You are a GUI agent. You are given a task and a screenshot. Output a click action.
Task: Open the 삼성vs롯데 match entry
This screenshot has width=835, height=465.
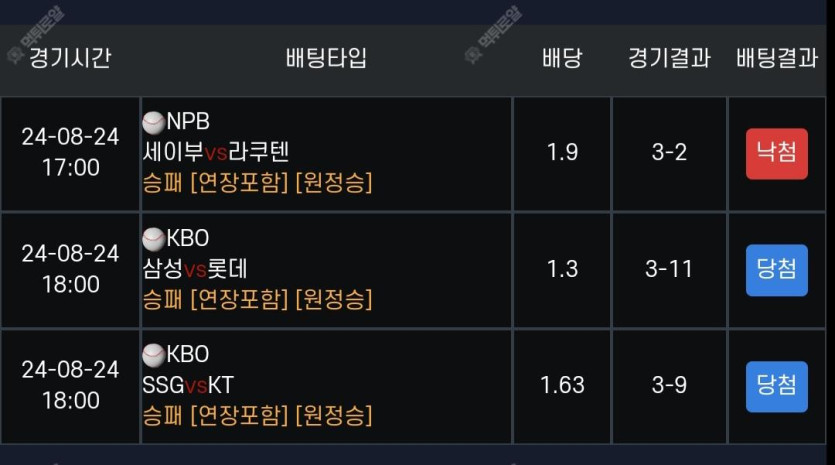pos(195,269)
